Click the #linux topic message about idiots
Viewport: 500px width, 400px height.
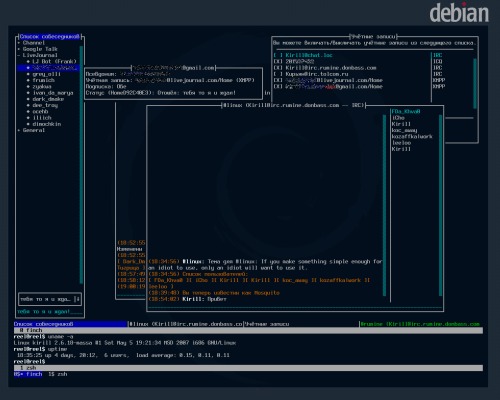(x=265, y=265)
